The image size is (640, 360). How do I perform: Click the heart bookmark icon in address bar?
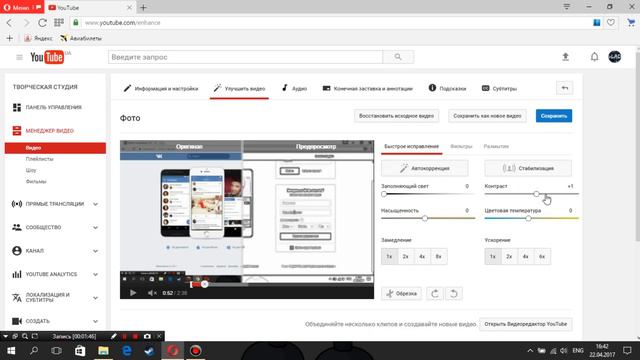click(611, 22)
